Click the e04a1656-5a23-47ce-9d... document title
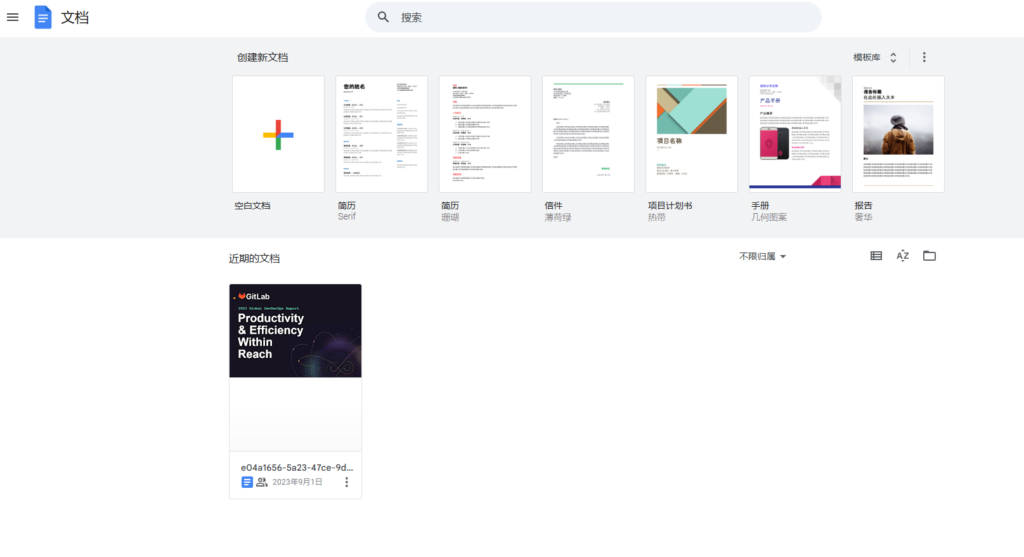This screenshot has height=557, width=1024. click(296, 468)
